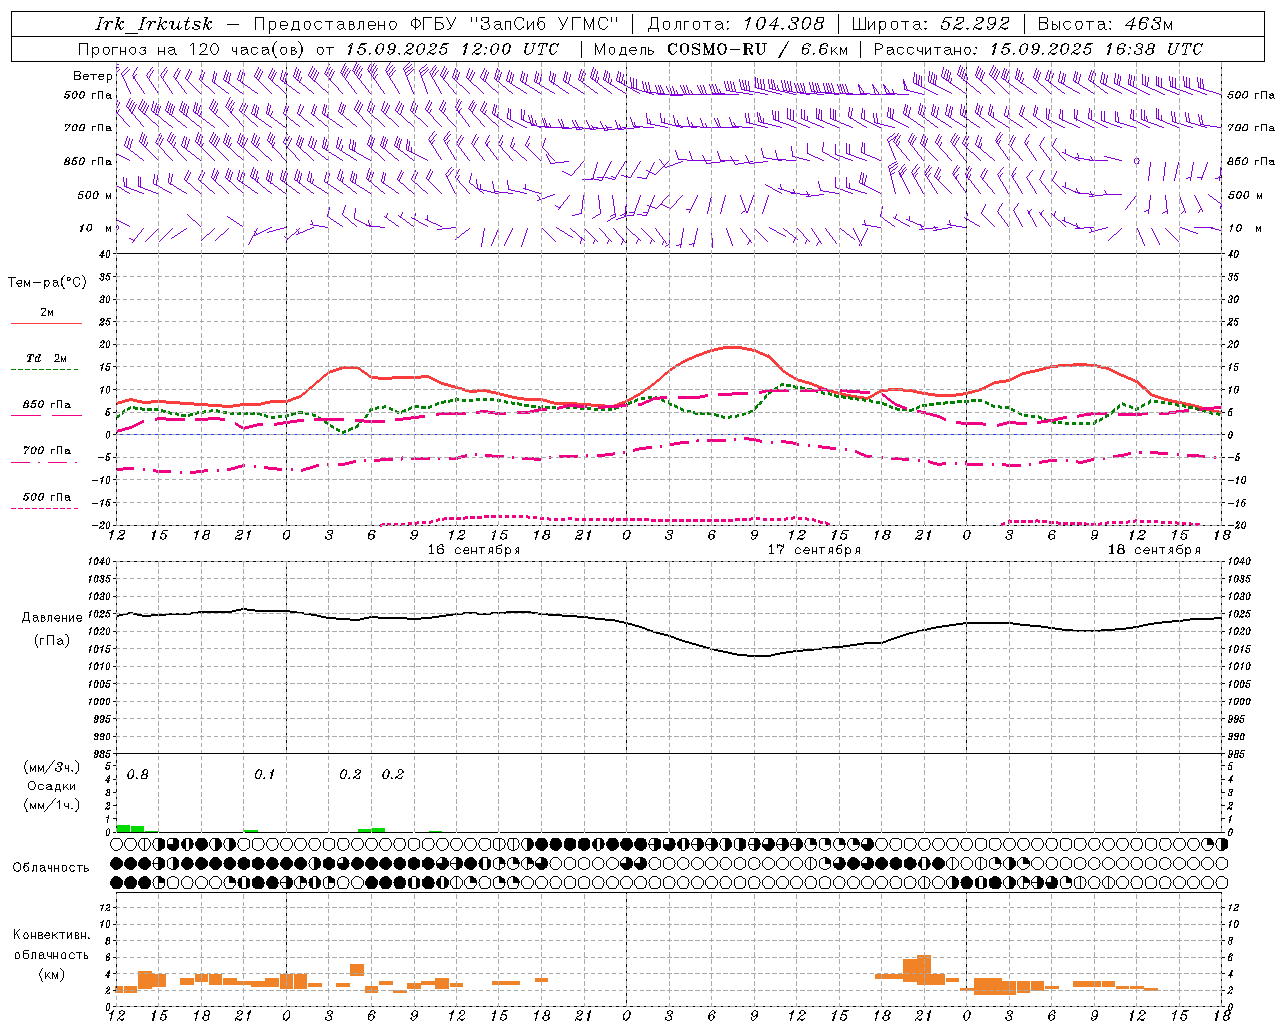Click the "Td 2м" dew point legend entry
This screenshot has width=1280, height=1024.
coord(47,358)
